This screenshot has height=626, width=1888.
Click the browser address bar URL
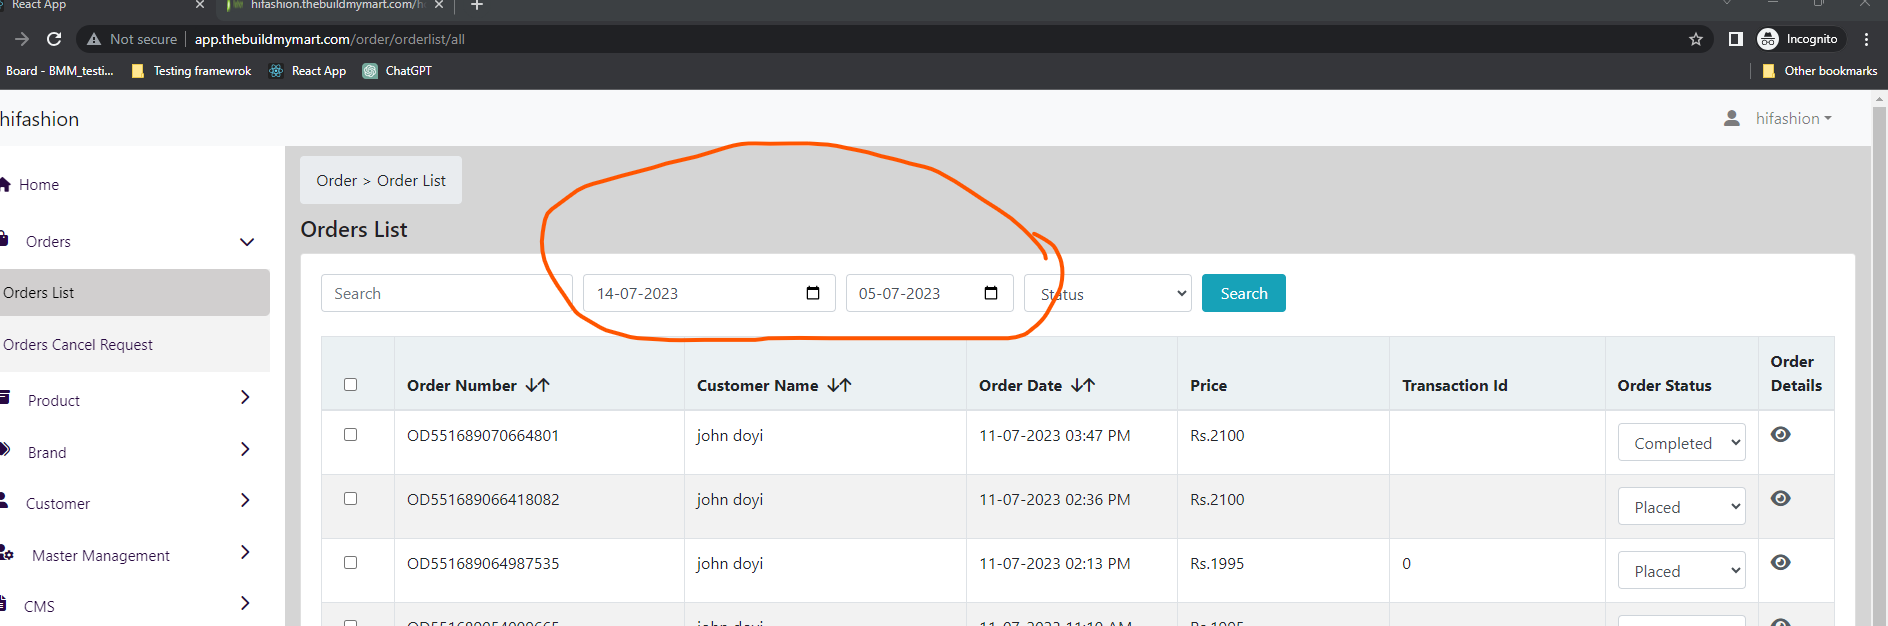point(330,39)
